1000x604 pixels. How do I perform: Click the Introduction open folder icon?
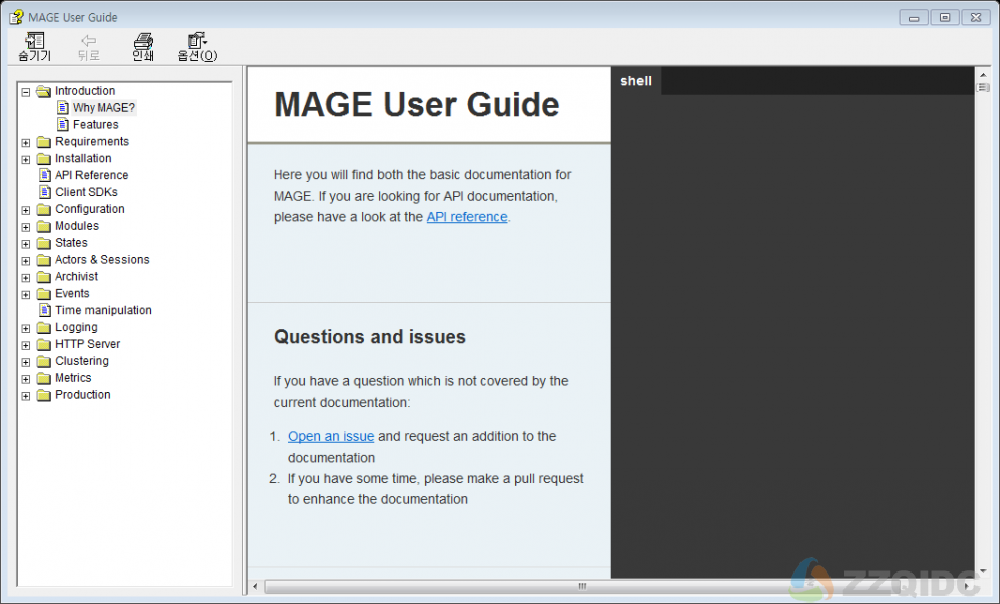(43, 91)
